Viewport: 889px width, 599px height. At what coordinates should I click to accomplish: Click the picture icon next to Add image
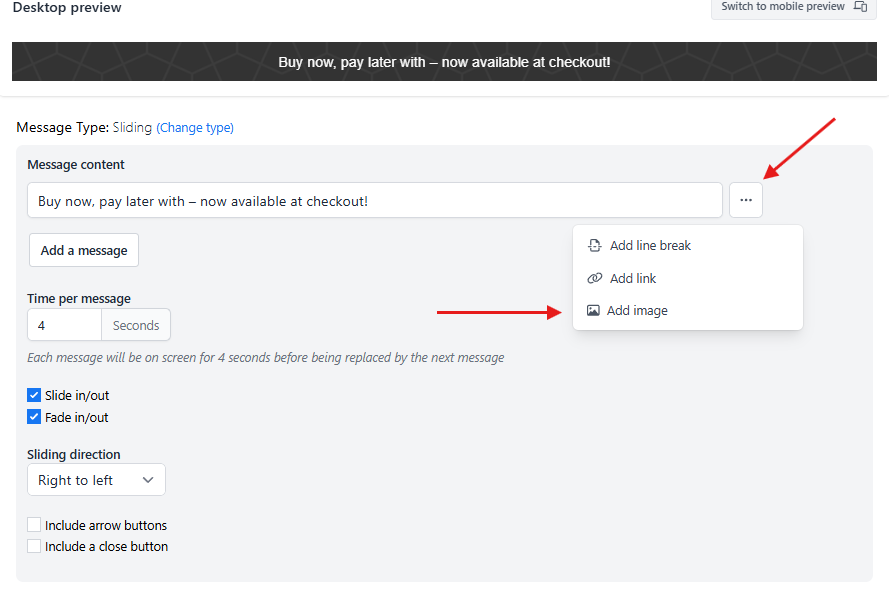click(593, 311)
